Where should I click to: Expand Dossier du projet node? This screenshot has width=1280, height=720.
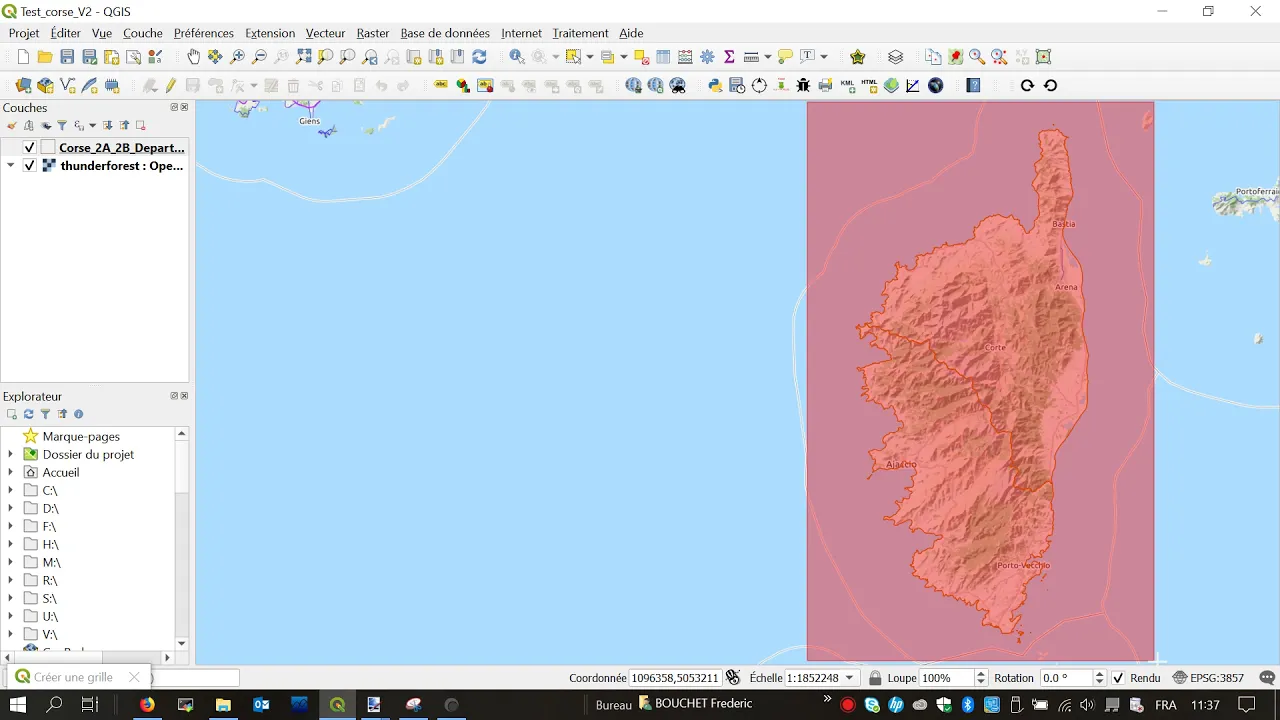click(10, 454)
